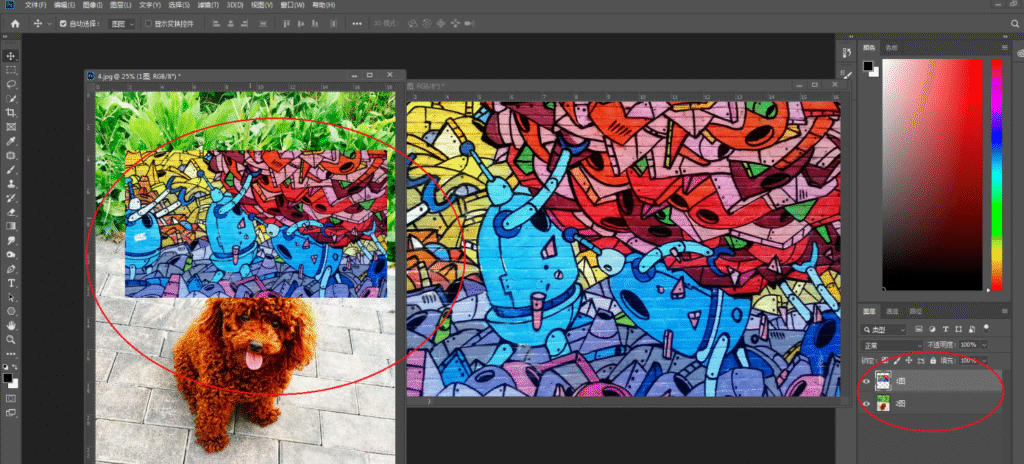This screenshot has height=464, width=1024.
Task: Select the Crop tool
Action: 11,113
